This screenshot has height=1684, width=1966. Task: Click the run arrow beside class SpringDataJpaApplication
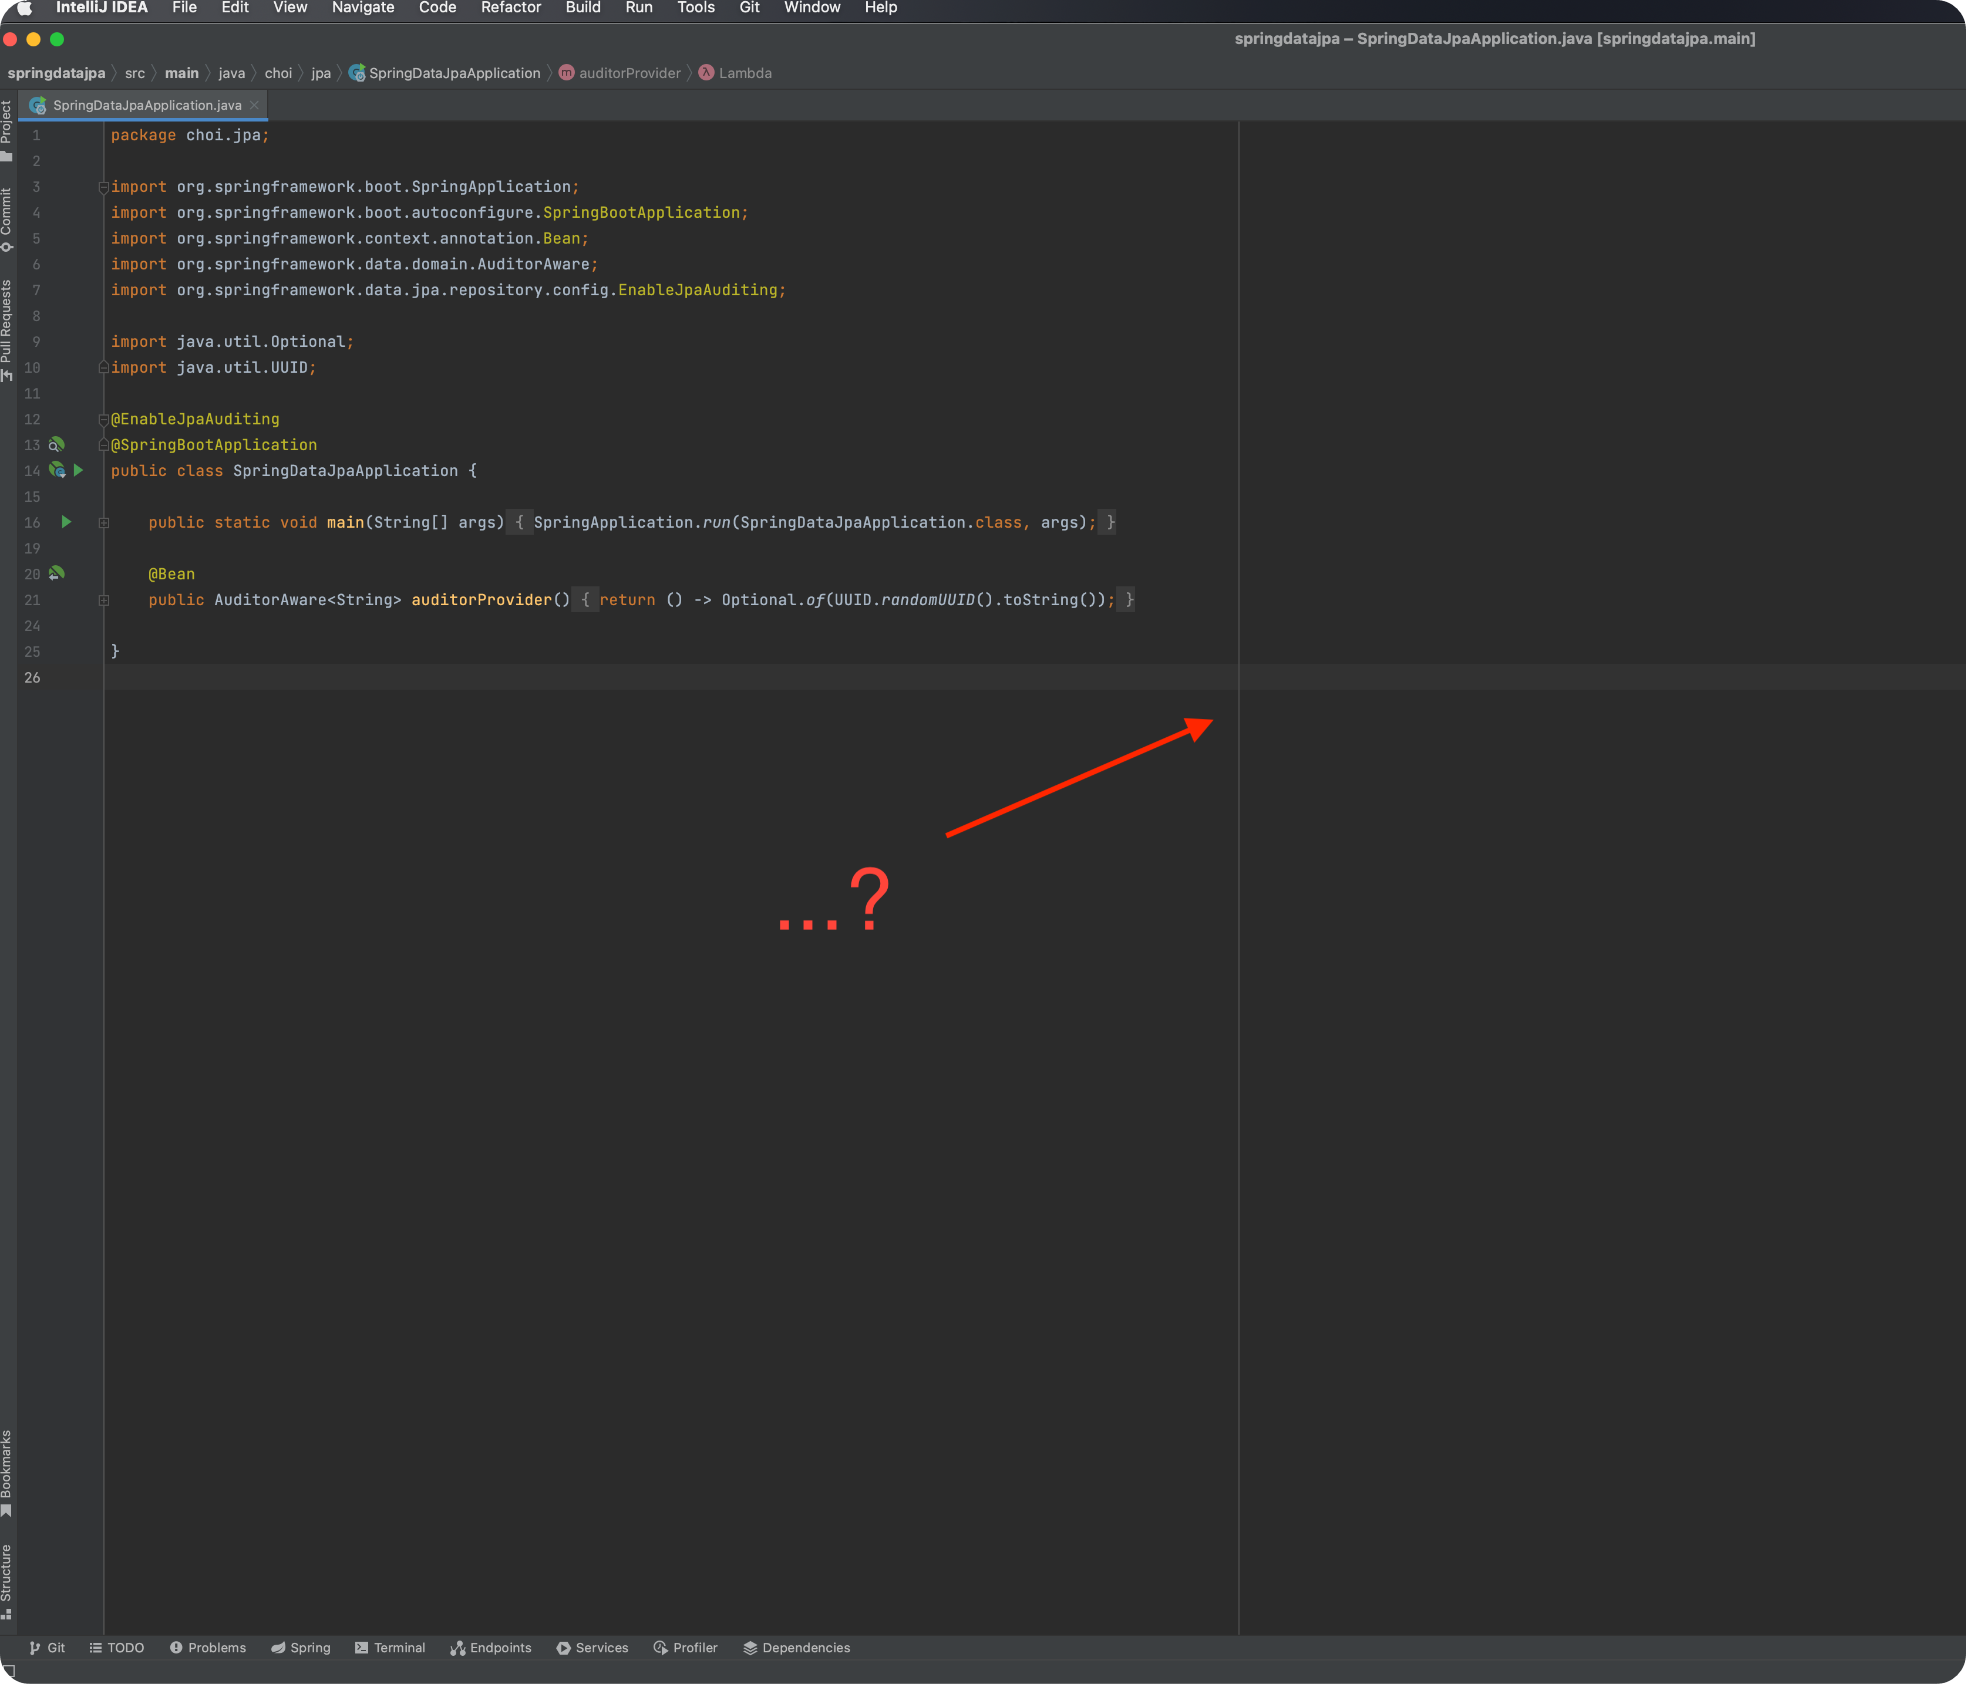pos(79,470)
